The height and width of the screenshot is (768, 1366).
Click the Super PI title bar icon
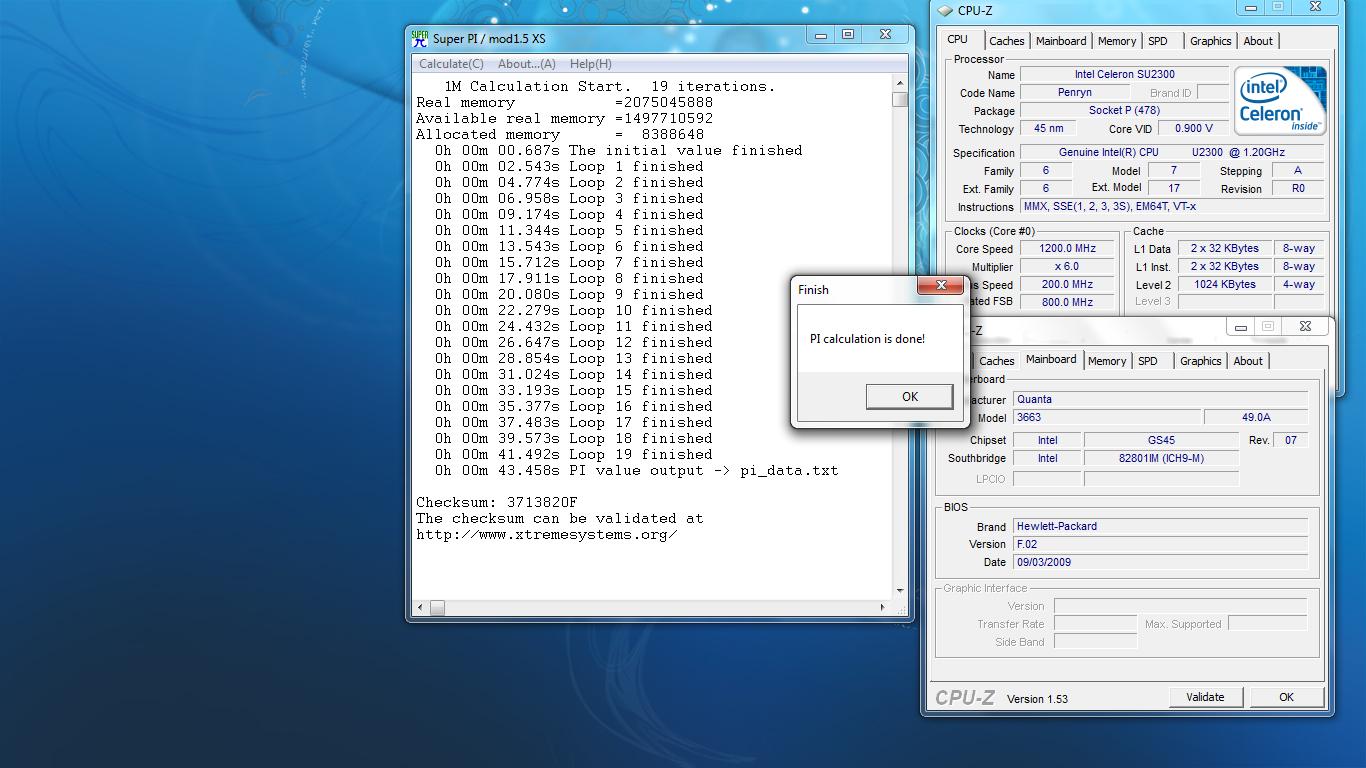[x=420, y=39]
